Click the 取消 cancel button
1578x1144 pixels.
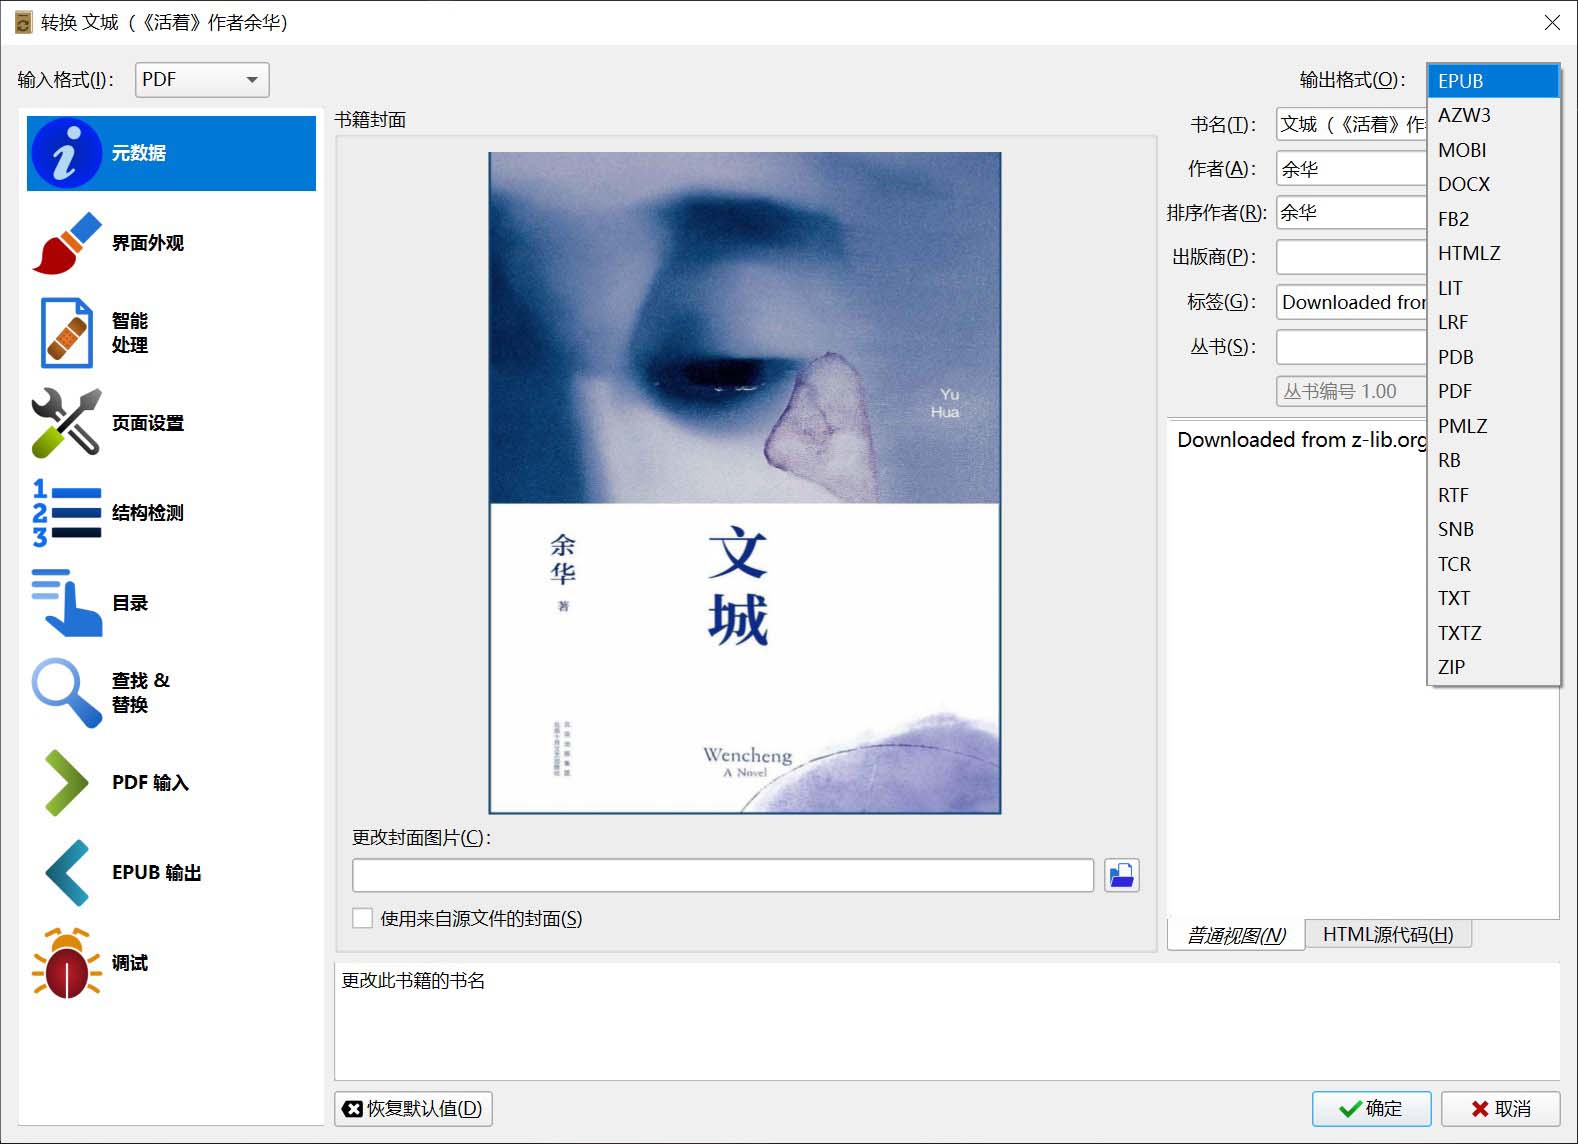pos(1500,1108)
